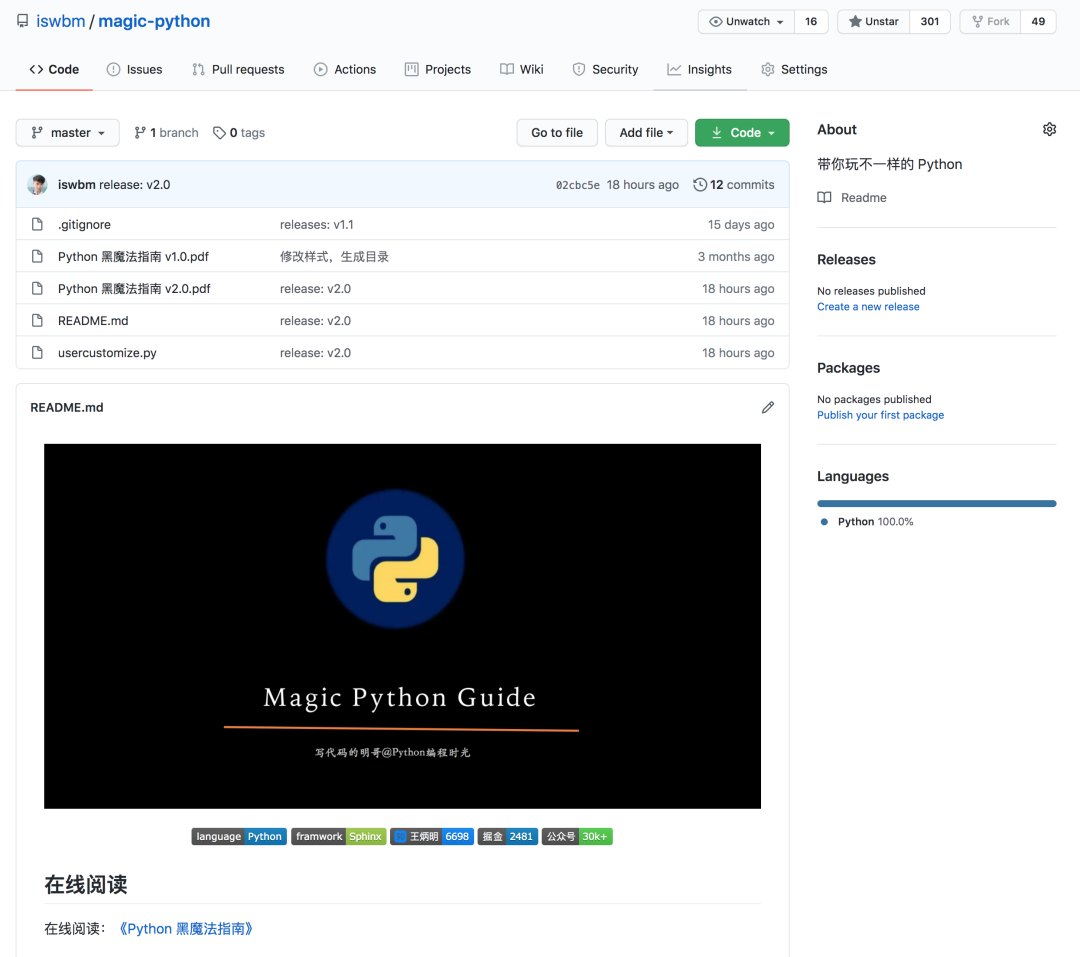
Task: Click Create a new release
Action: click(868, 307)
